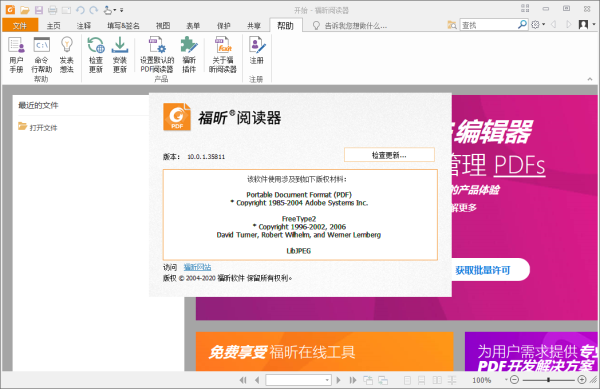Switch to the 填写&签名 tab
The image size is (600, 389).
123,26
